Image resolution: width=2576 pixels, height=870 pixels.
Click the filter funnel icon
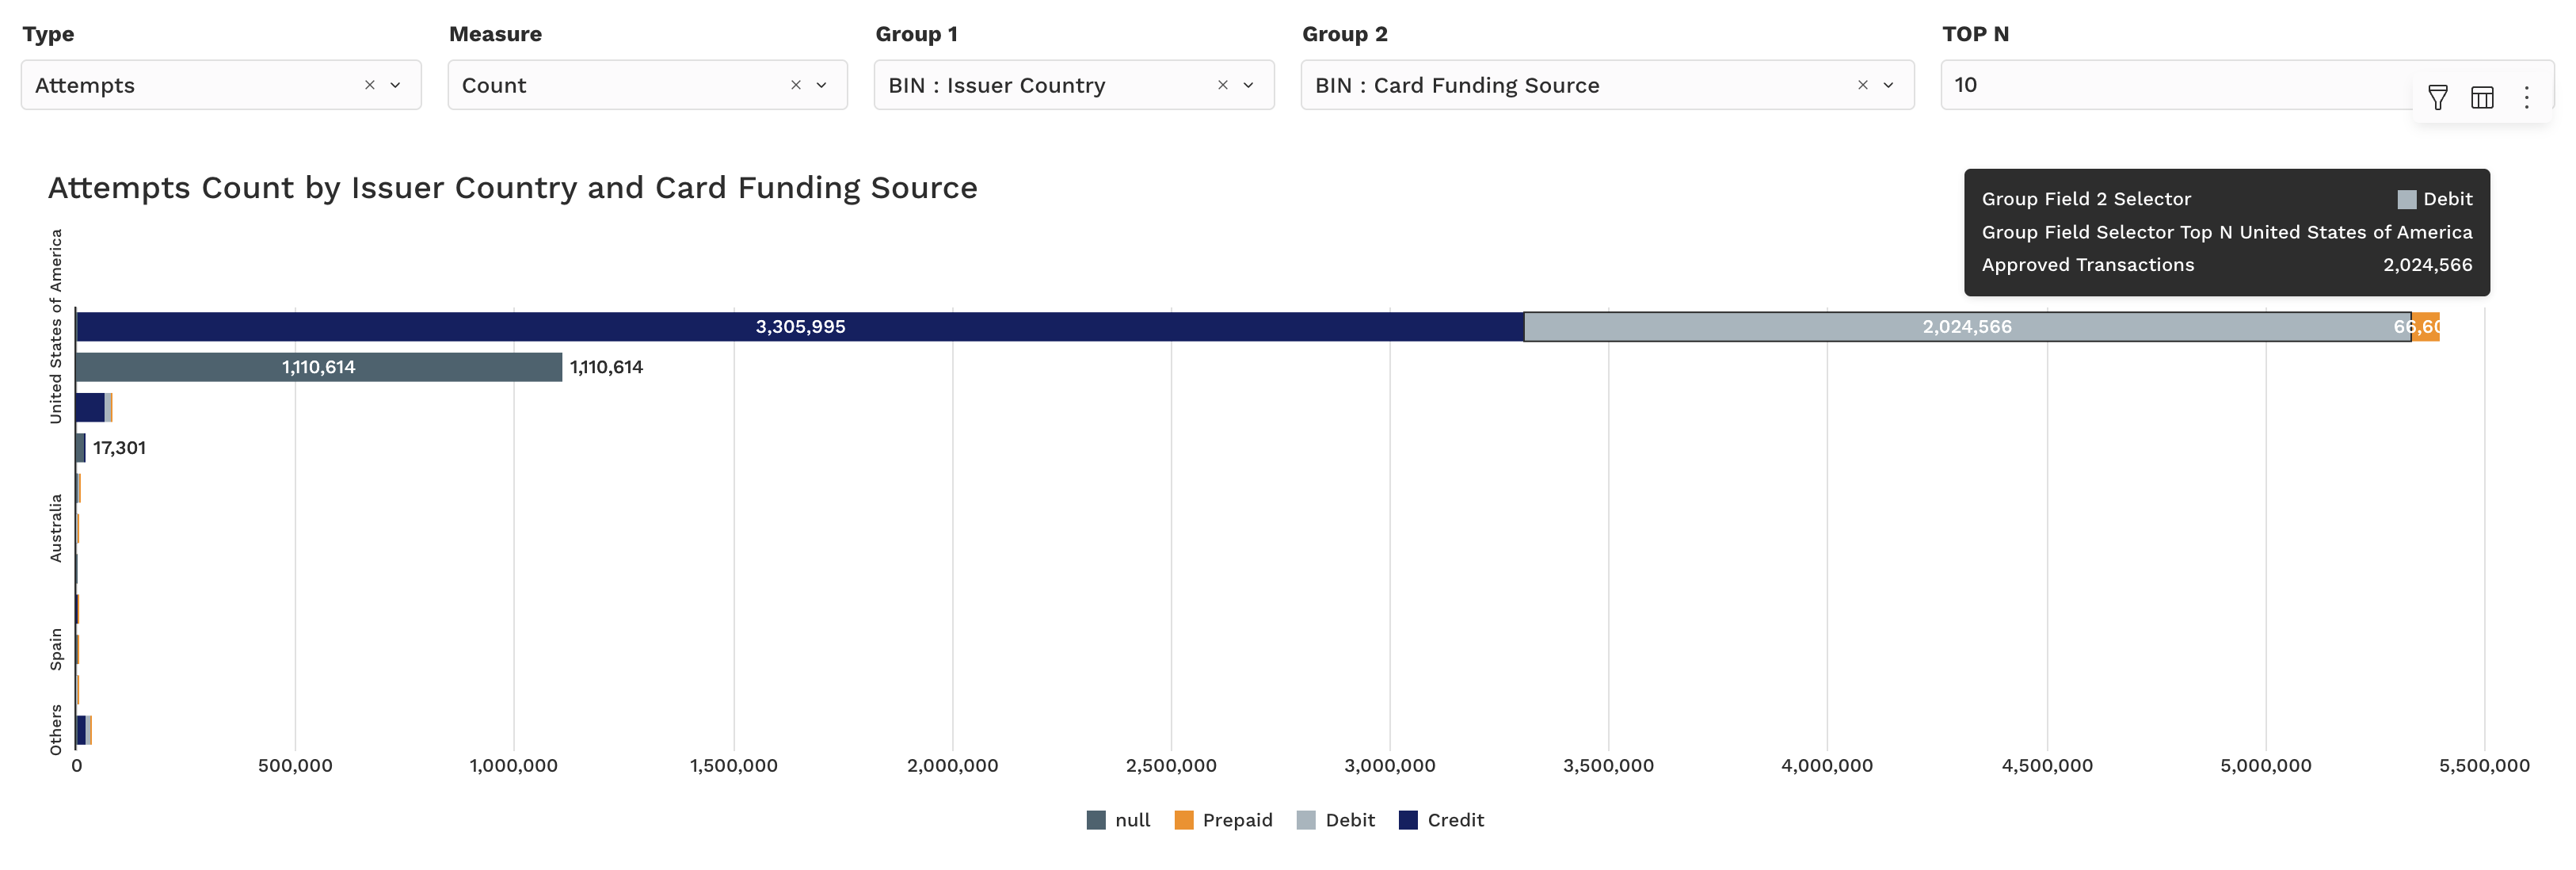(2437, 97)
